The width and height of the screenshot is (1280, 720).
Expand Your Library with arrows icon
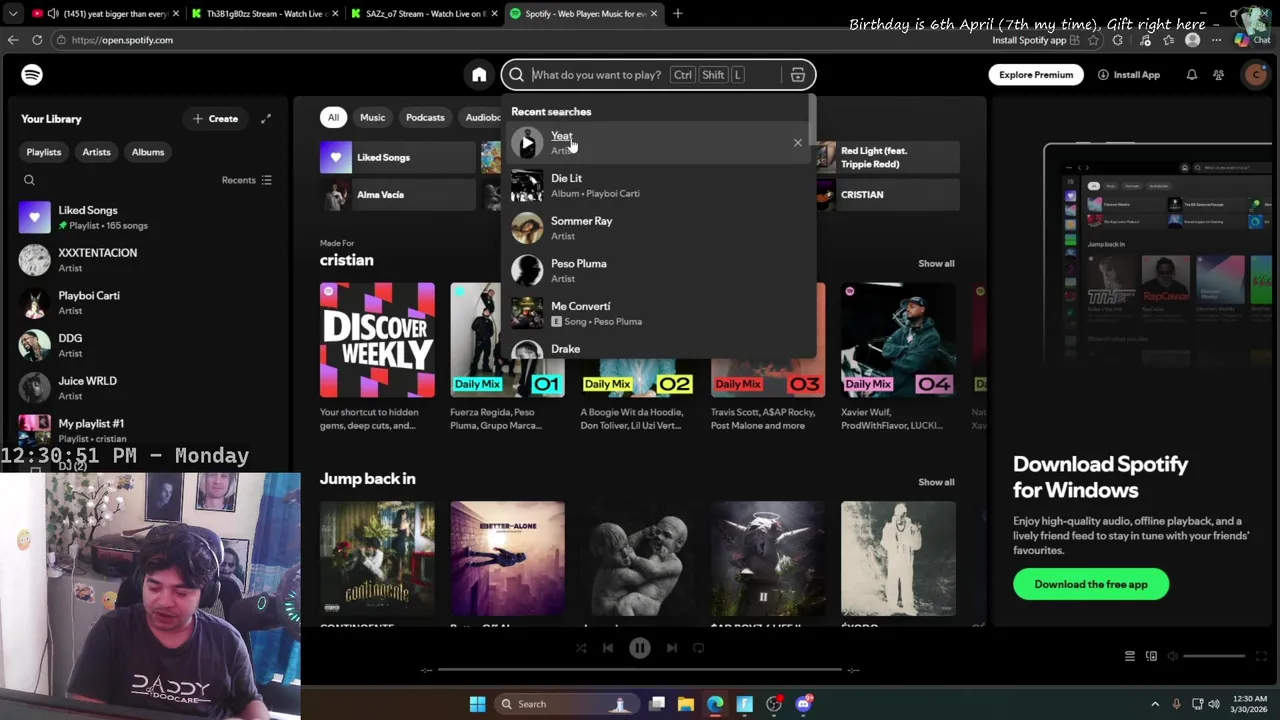266,119
